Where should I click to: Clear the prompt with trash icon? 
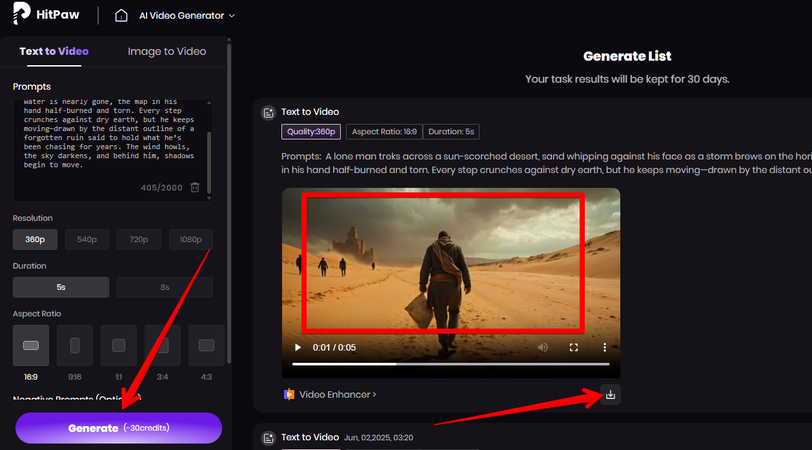(x=195, y=187)
